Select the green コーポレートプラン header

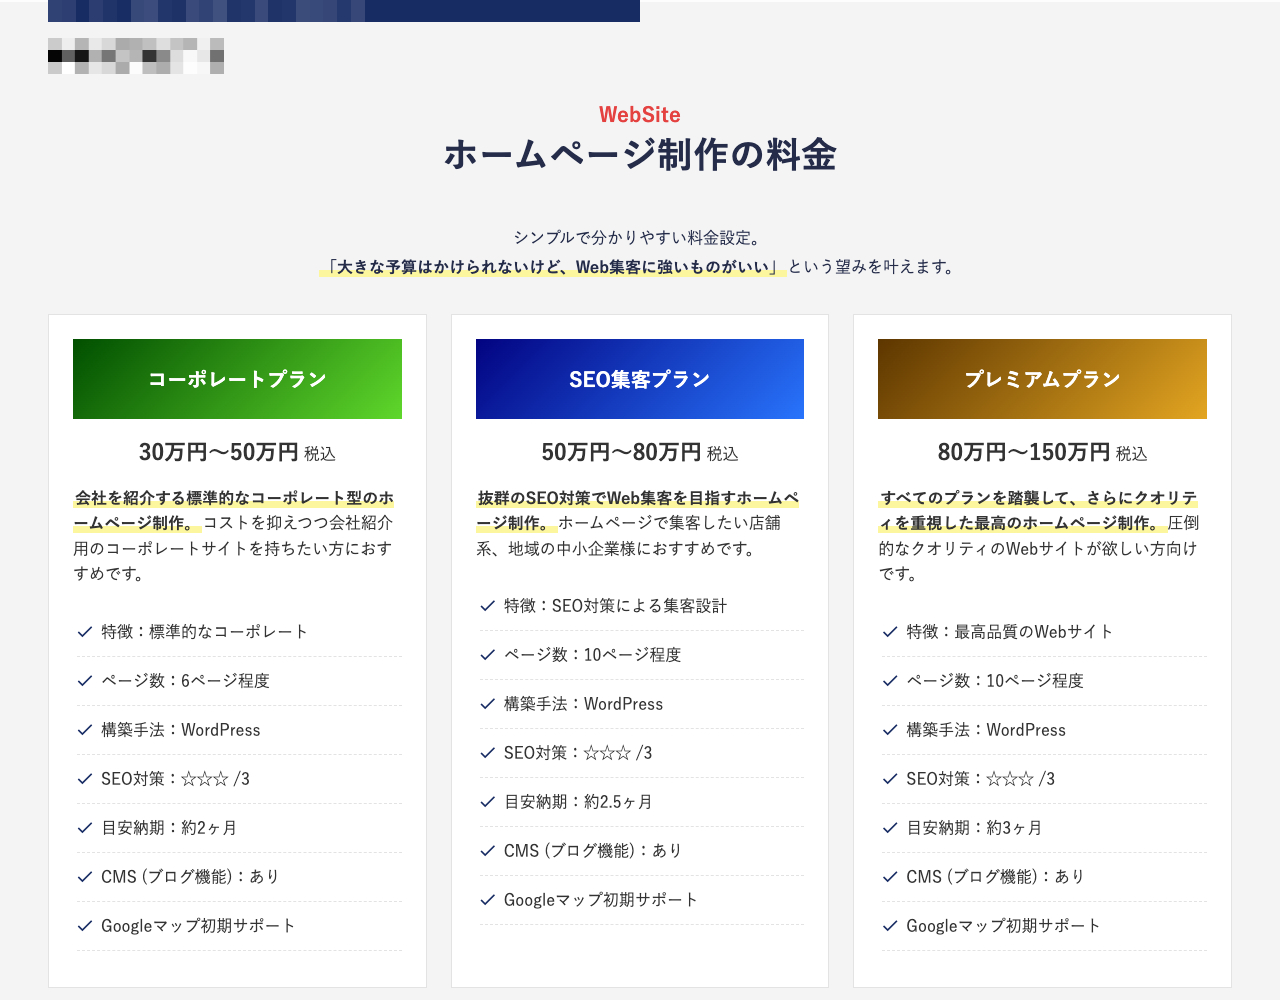237,379
